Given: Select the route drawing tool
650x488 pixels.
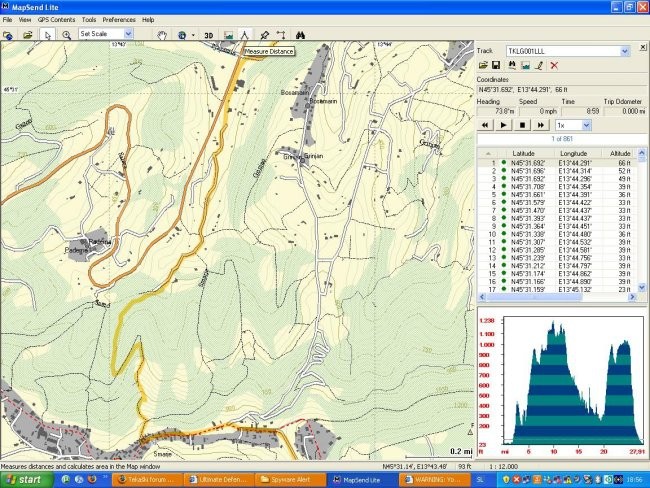Looking at the screenshot, I should (x=281, y=35).
